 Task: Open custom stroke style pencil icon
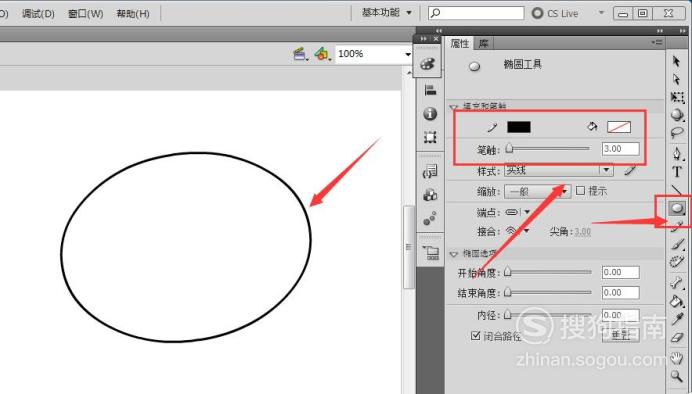coord(630,170)
